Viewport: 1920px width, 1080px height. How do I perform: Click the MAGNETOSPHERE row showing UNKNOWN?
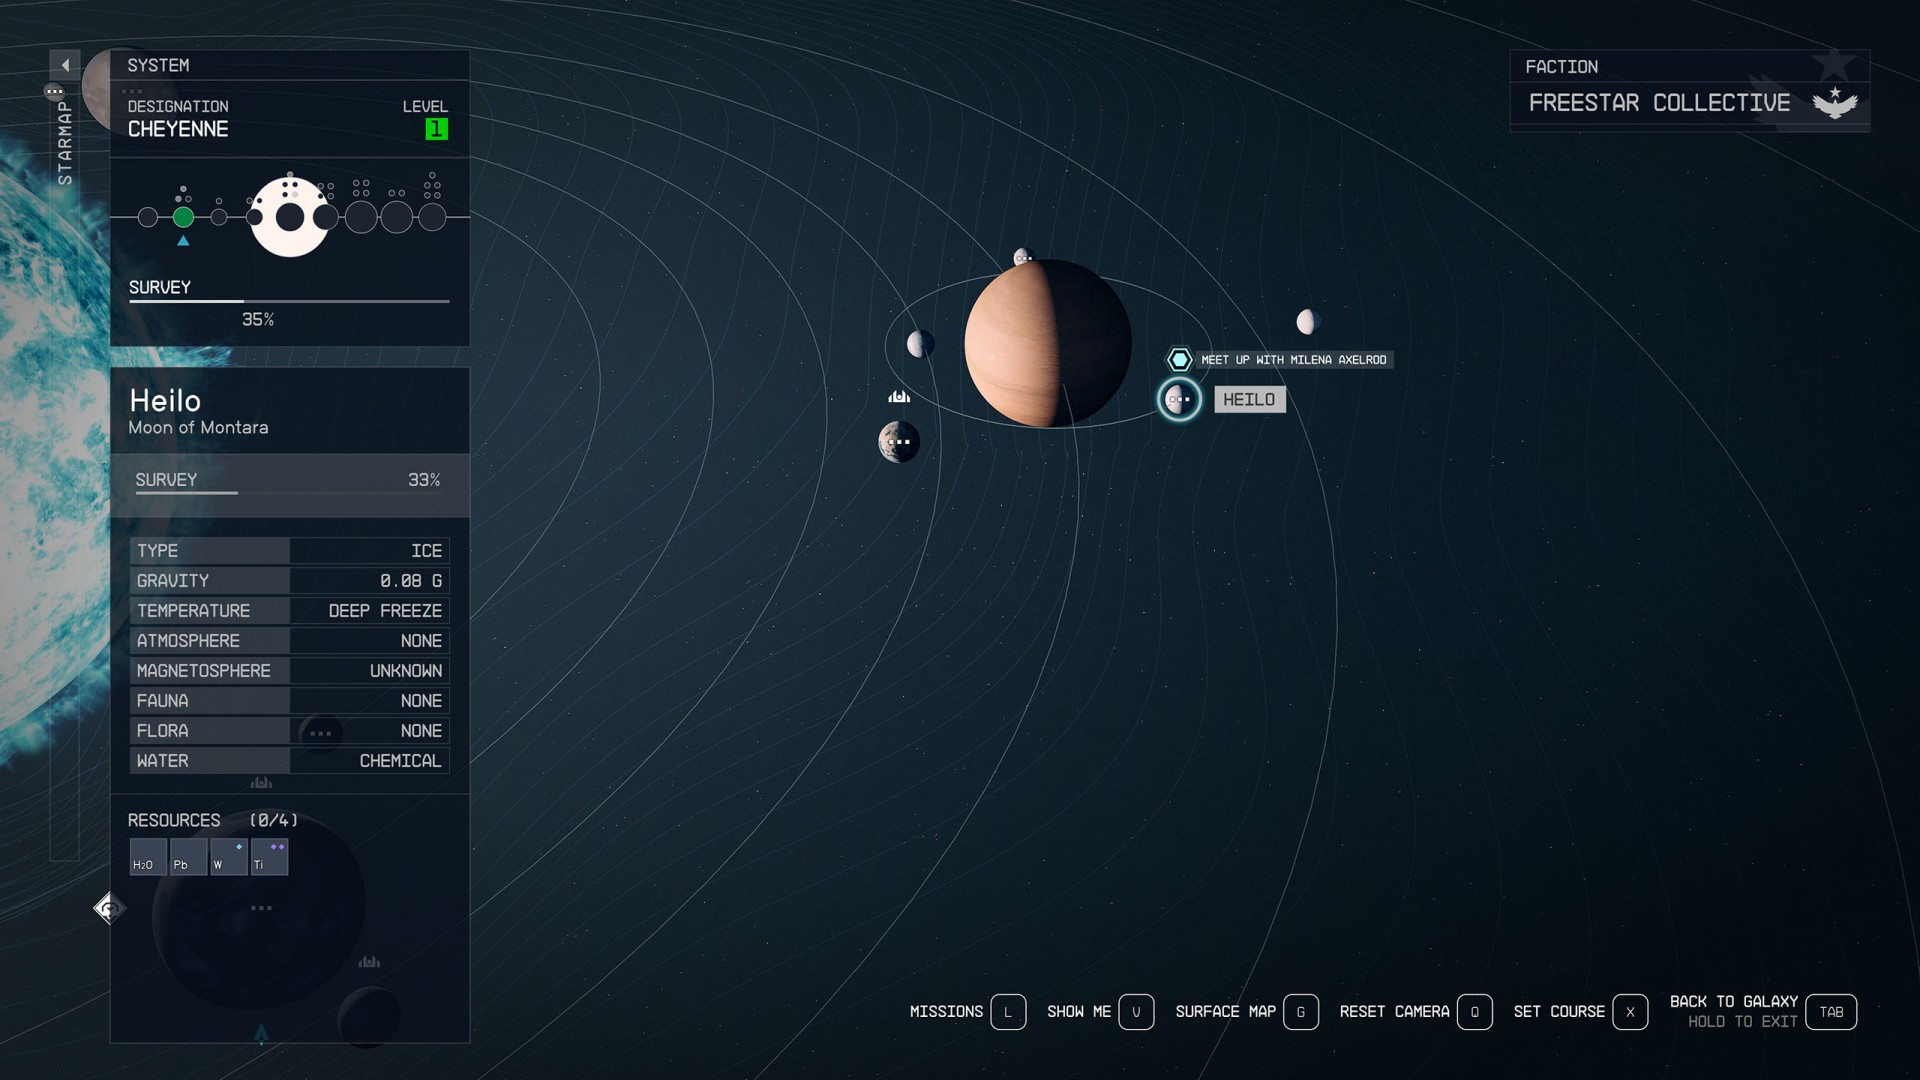click(289, 671)
